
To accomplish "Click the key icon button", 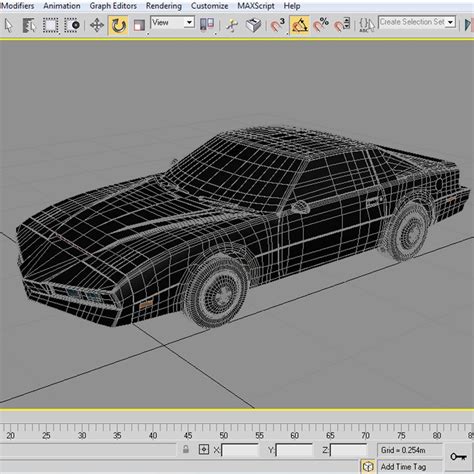I will tap(459, 456).
